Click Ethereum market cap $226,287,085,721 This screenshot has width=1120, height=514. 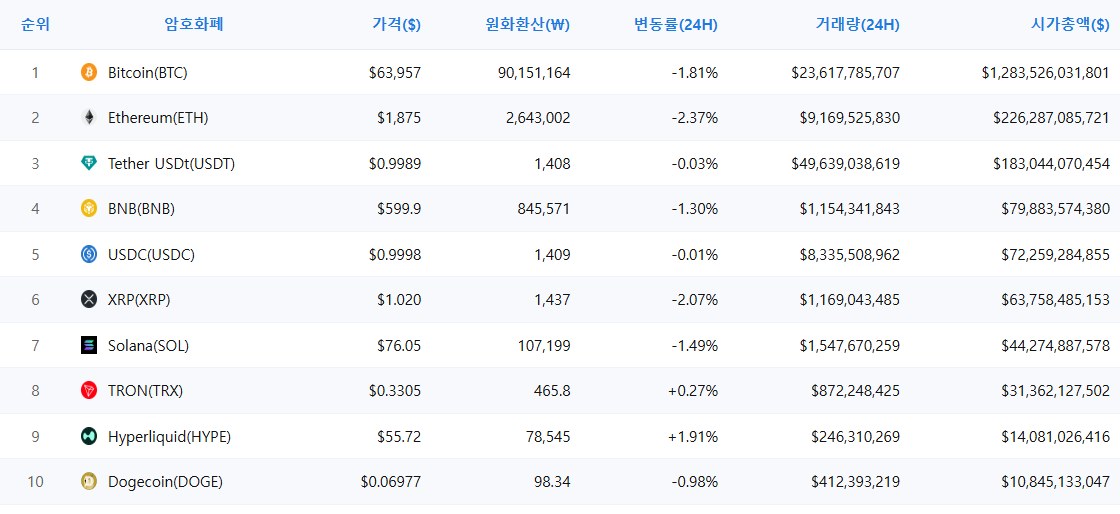coord(1051,118)
